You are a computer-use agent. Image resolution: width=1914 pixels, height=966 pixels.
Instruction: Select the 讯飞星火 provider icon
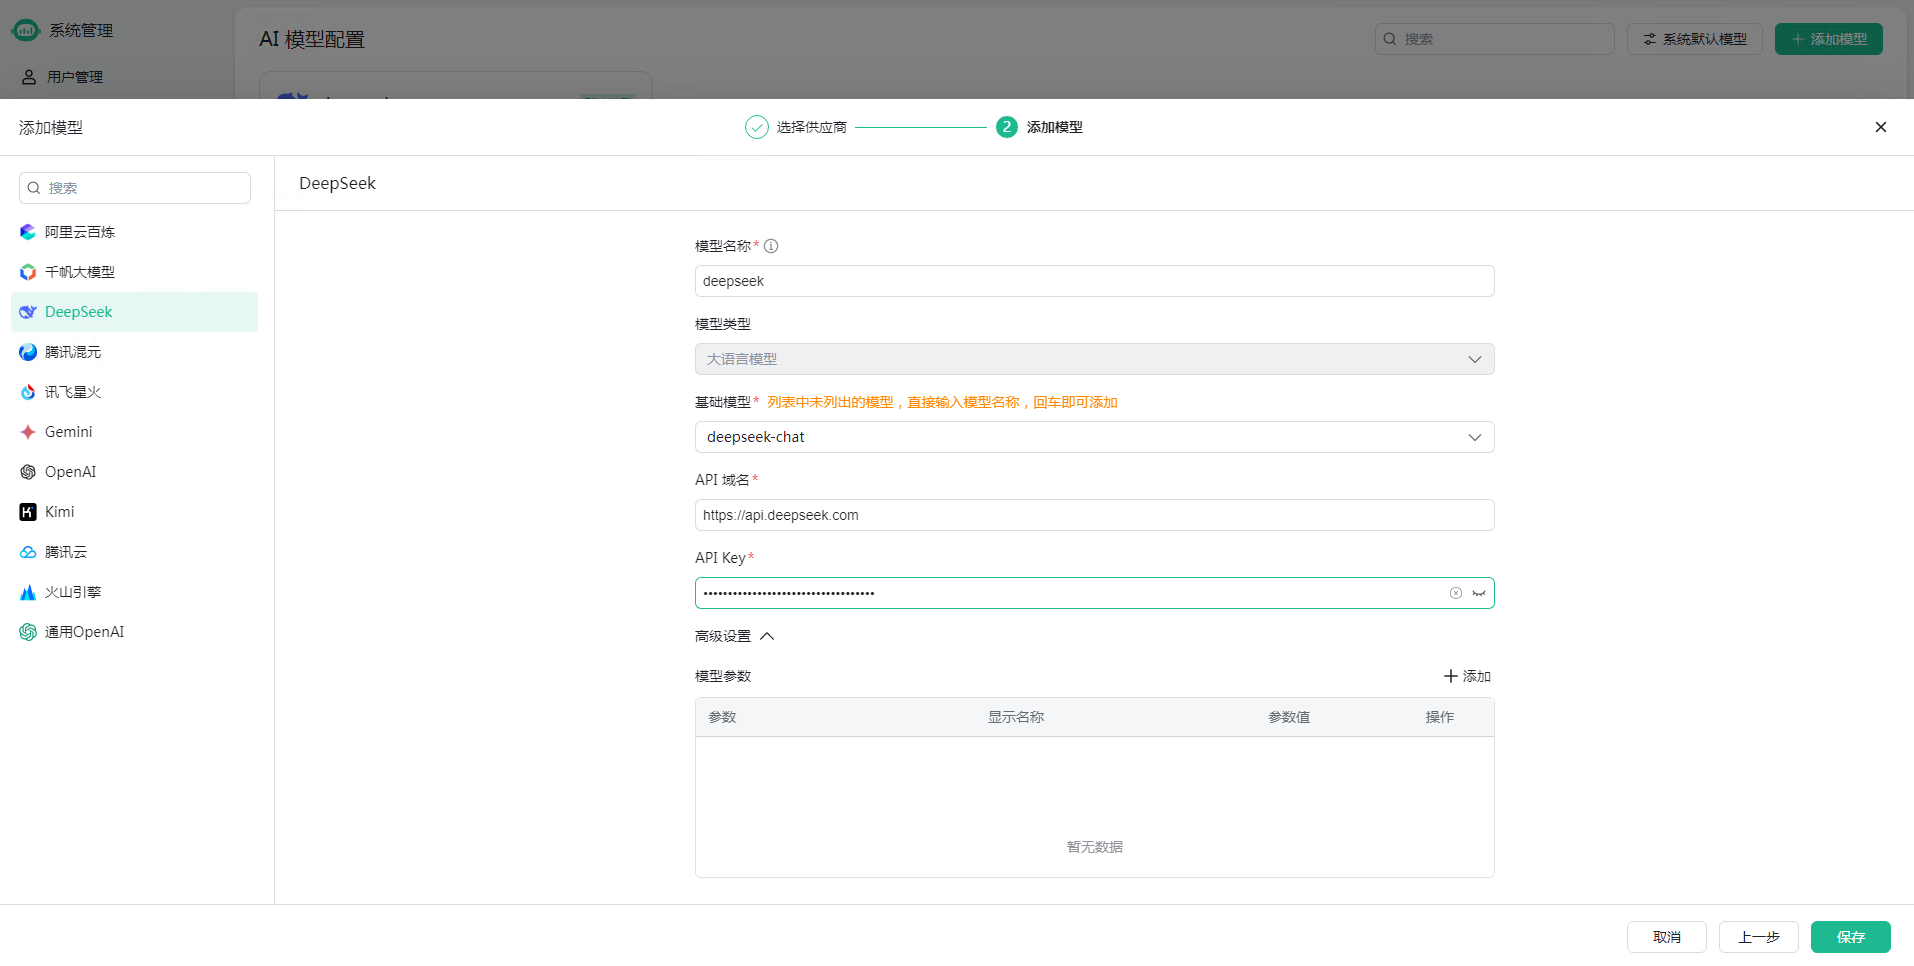click(x=28, y=392)
